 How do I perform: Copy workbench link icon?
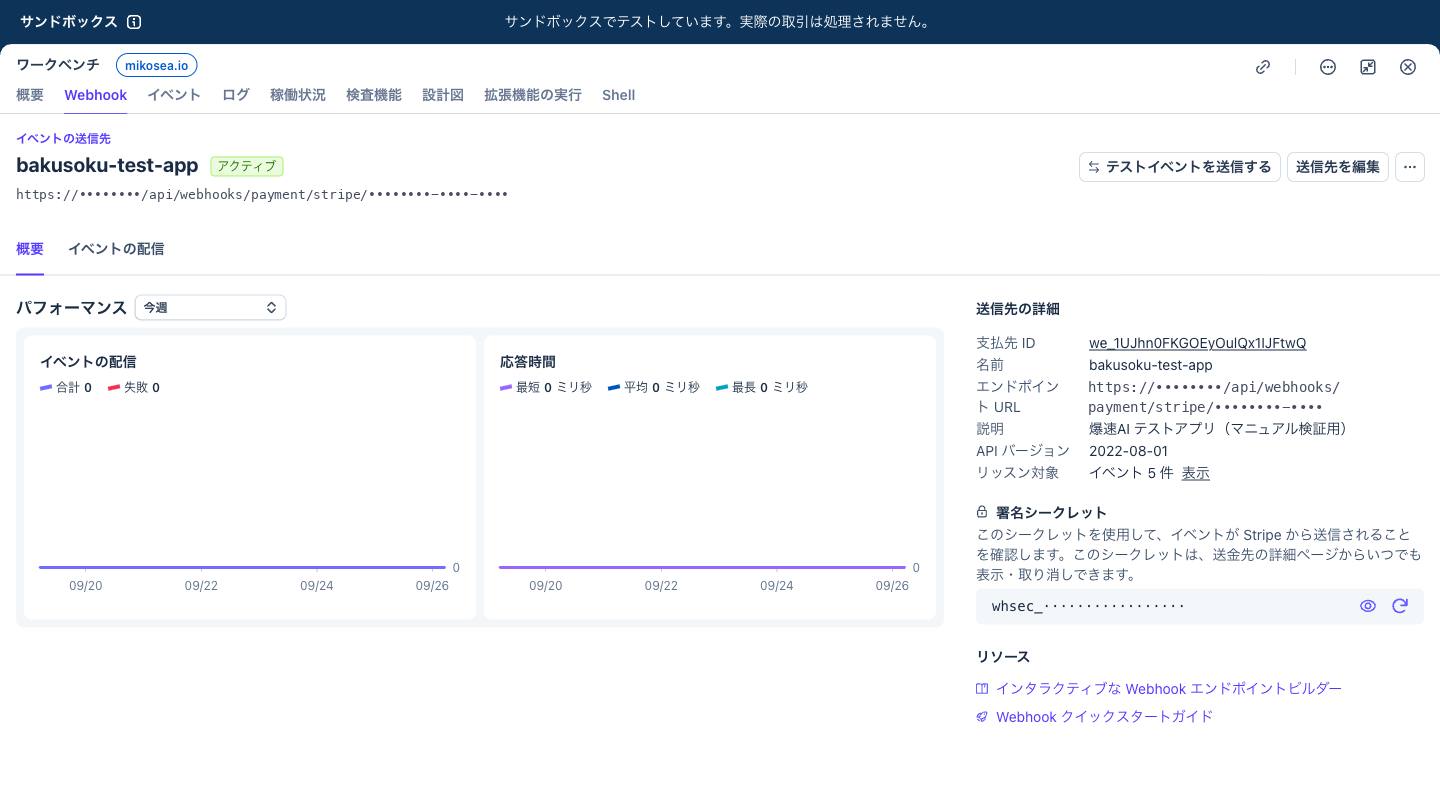(1263, 67)
